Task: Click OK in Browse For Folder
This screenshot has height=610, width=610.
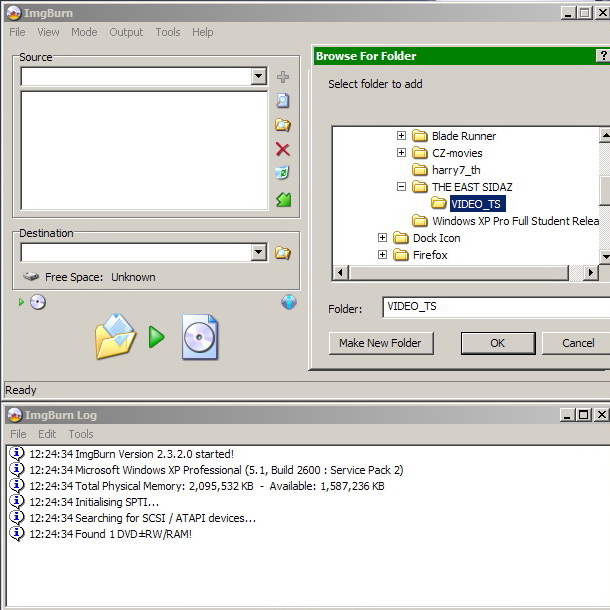Action: [498, 343]
